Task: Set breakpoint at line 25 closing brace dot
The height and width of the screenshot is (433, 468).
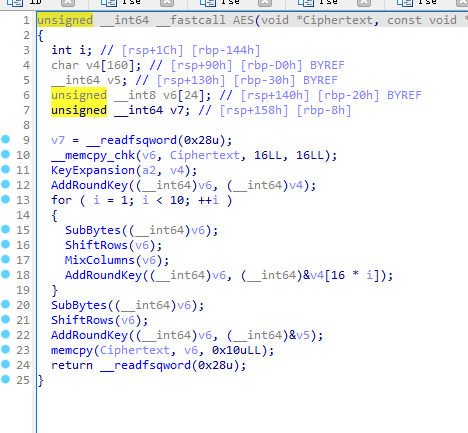Action: pyautogui.click(x=6, y=379)
